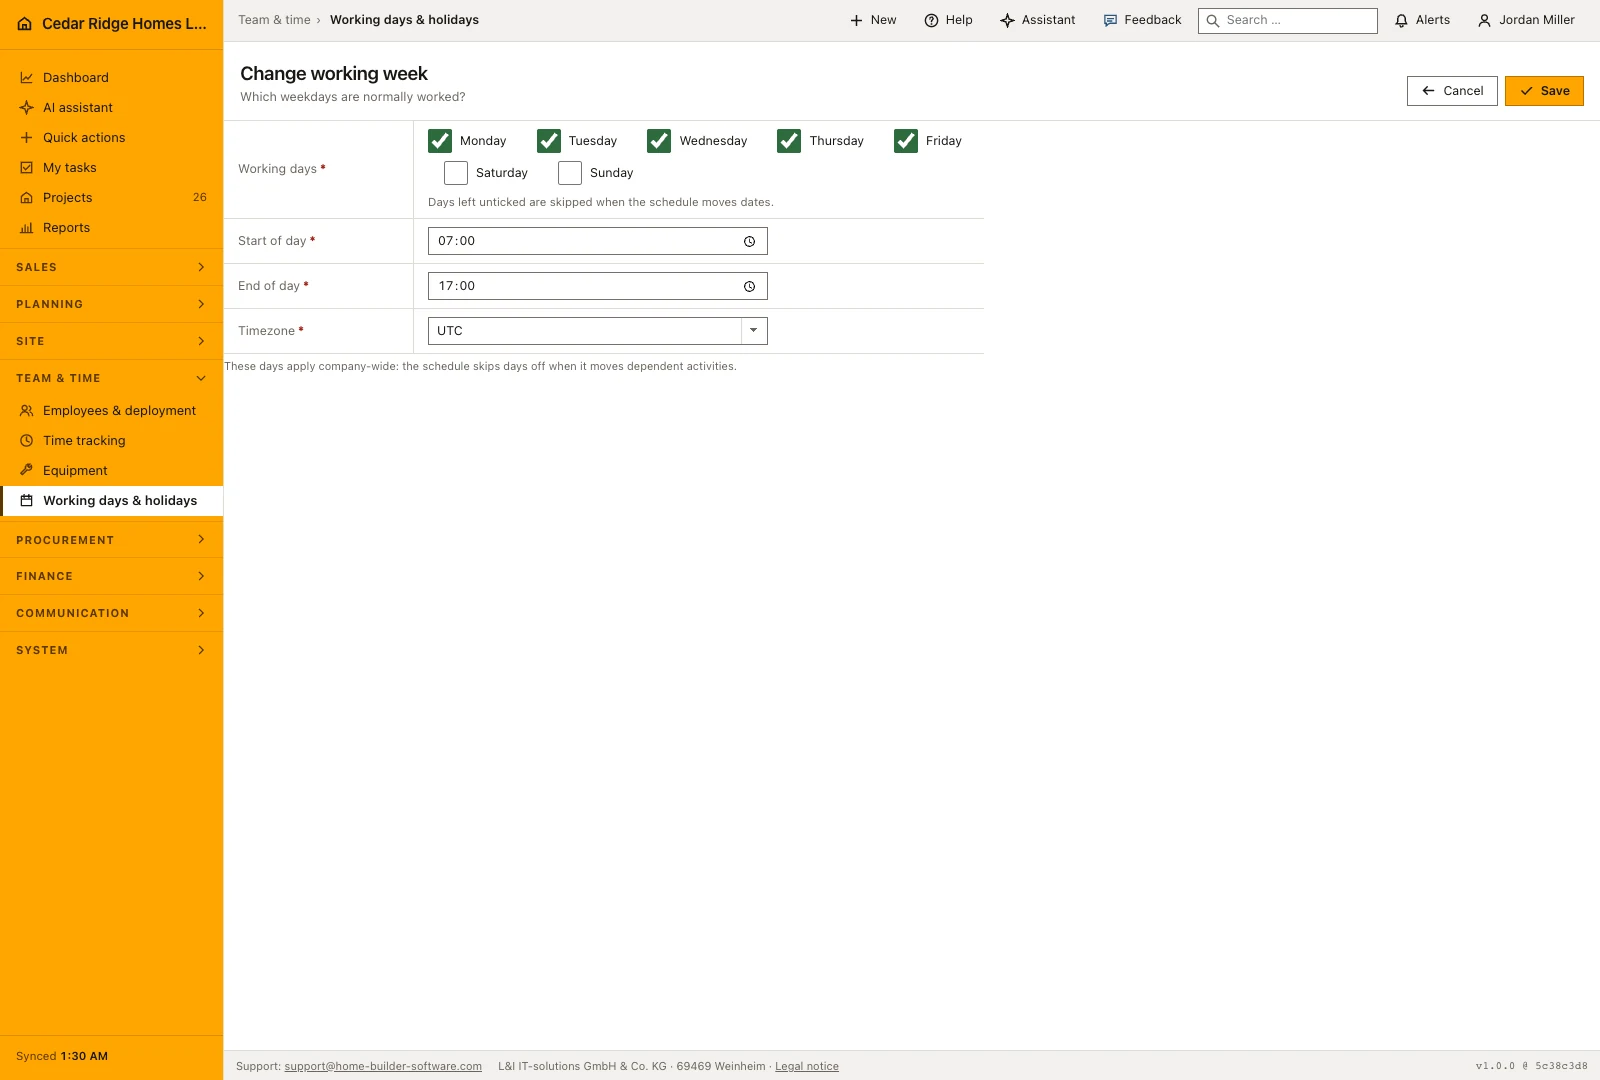Screen dimensions: 1600x1080
Task: Collapse the TEAM & TIME section
Action: [111, 378]
